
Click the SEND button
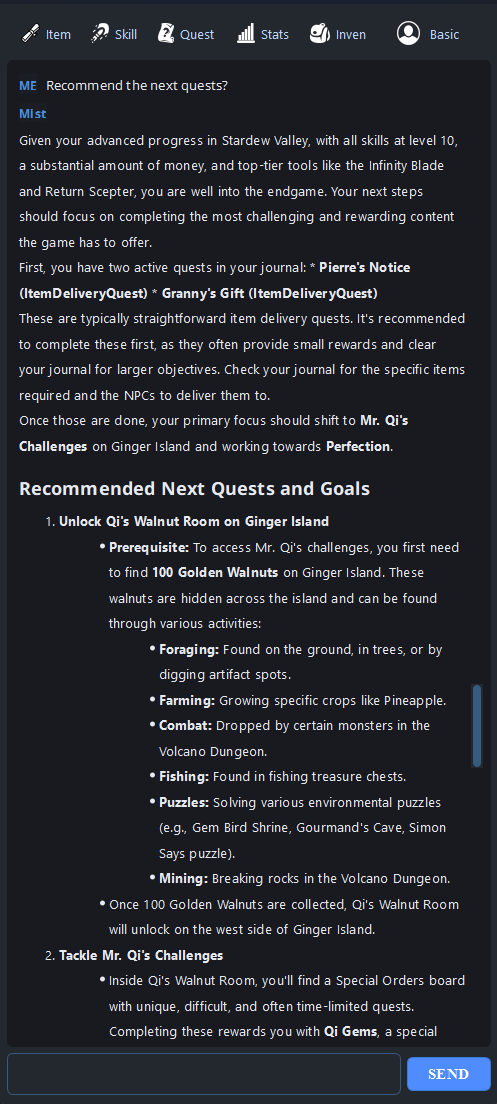(x=448, y=1074)
